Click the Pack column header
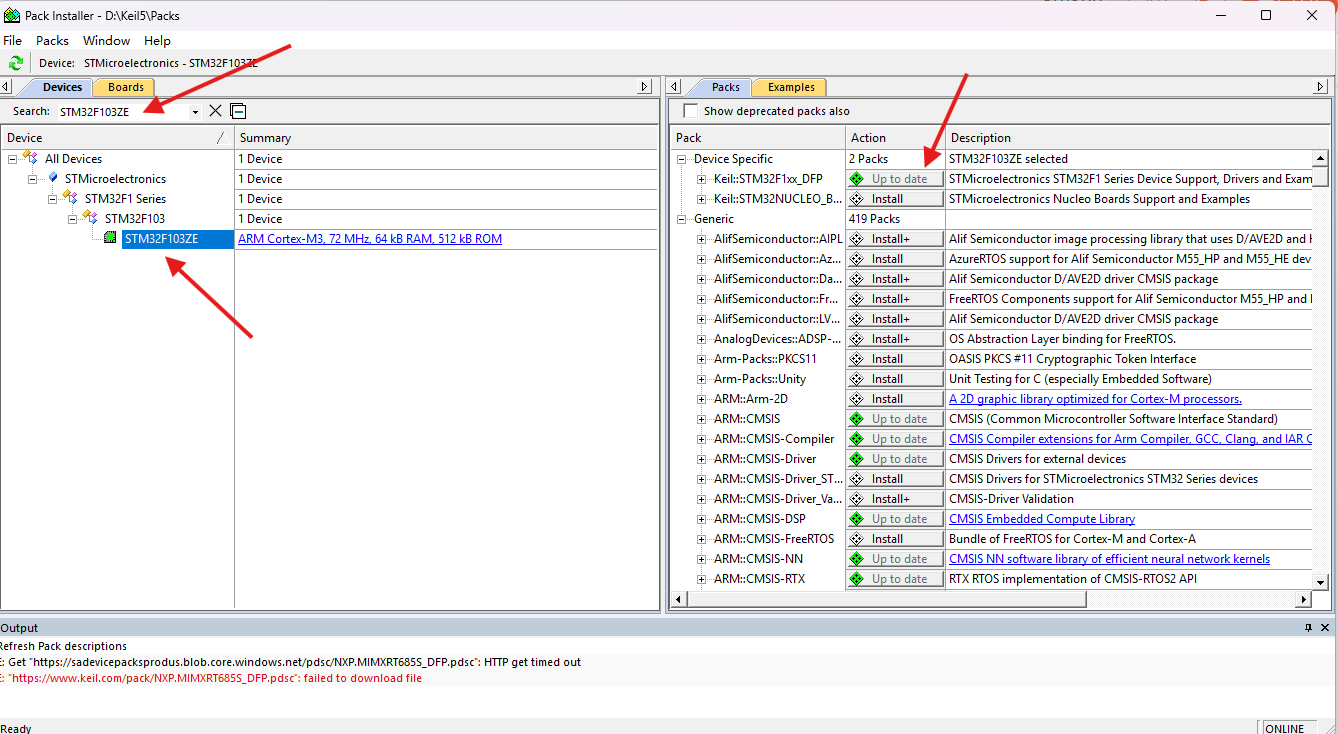The width and height of the screenshot is (1338, 734). click(758, 138)
